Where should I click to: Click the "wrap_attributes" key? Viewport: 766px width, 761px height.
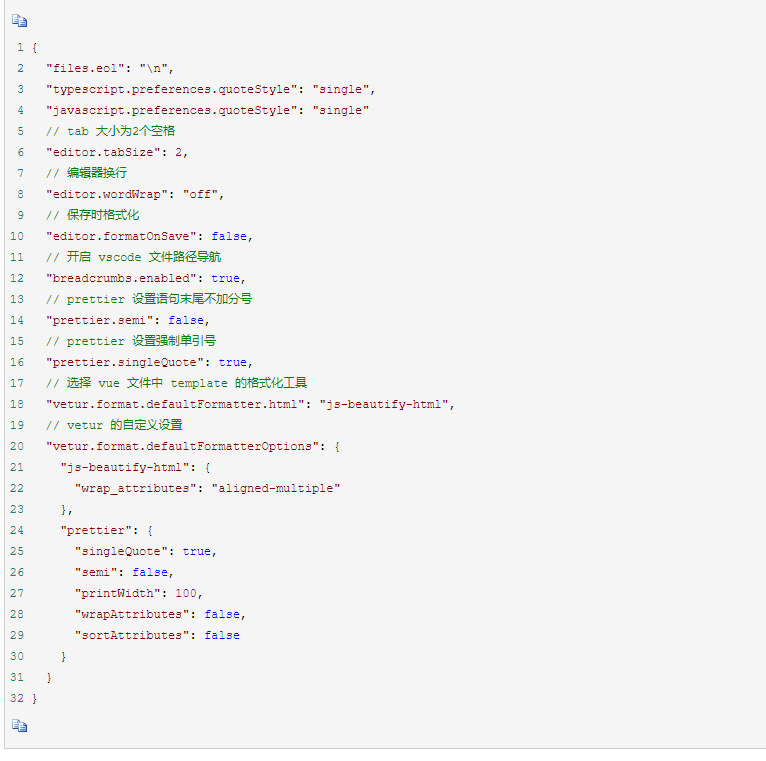(x=135, y=488)
